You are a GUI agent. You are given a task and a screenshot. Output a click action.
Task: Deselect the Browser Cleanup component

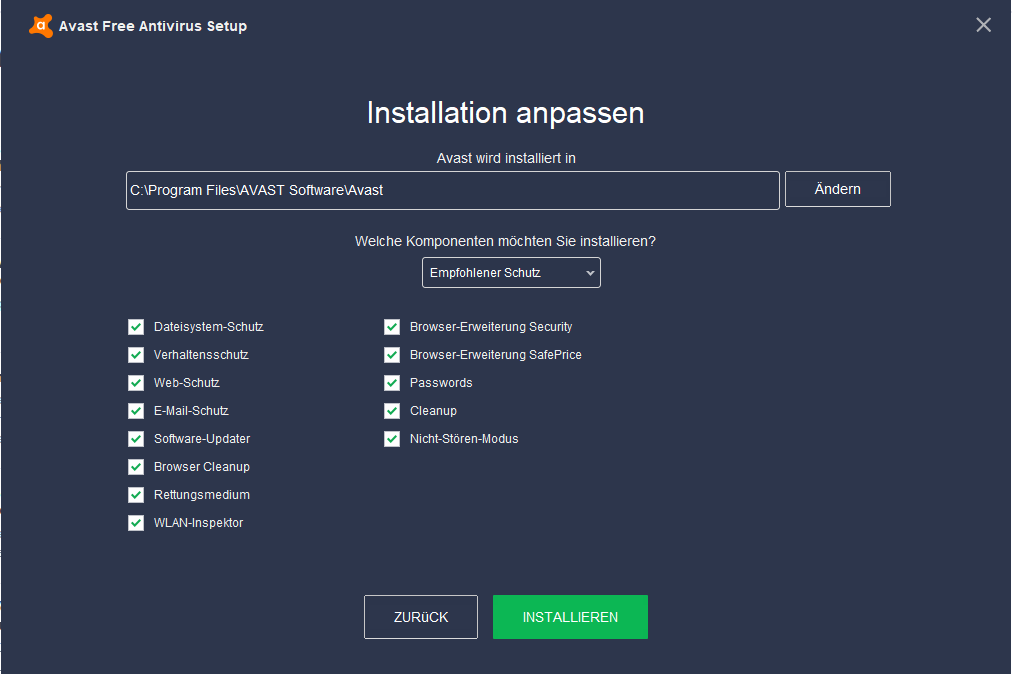click(136, 467)
